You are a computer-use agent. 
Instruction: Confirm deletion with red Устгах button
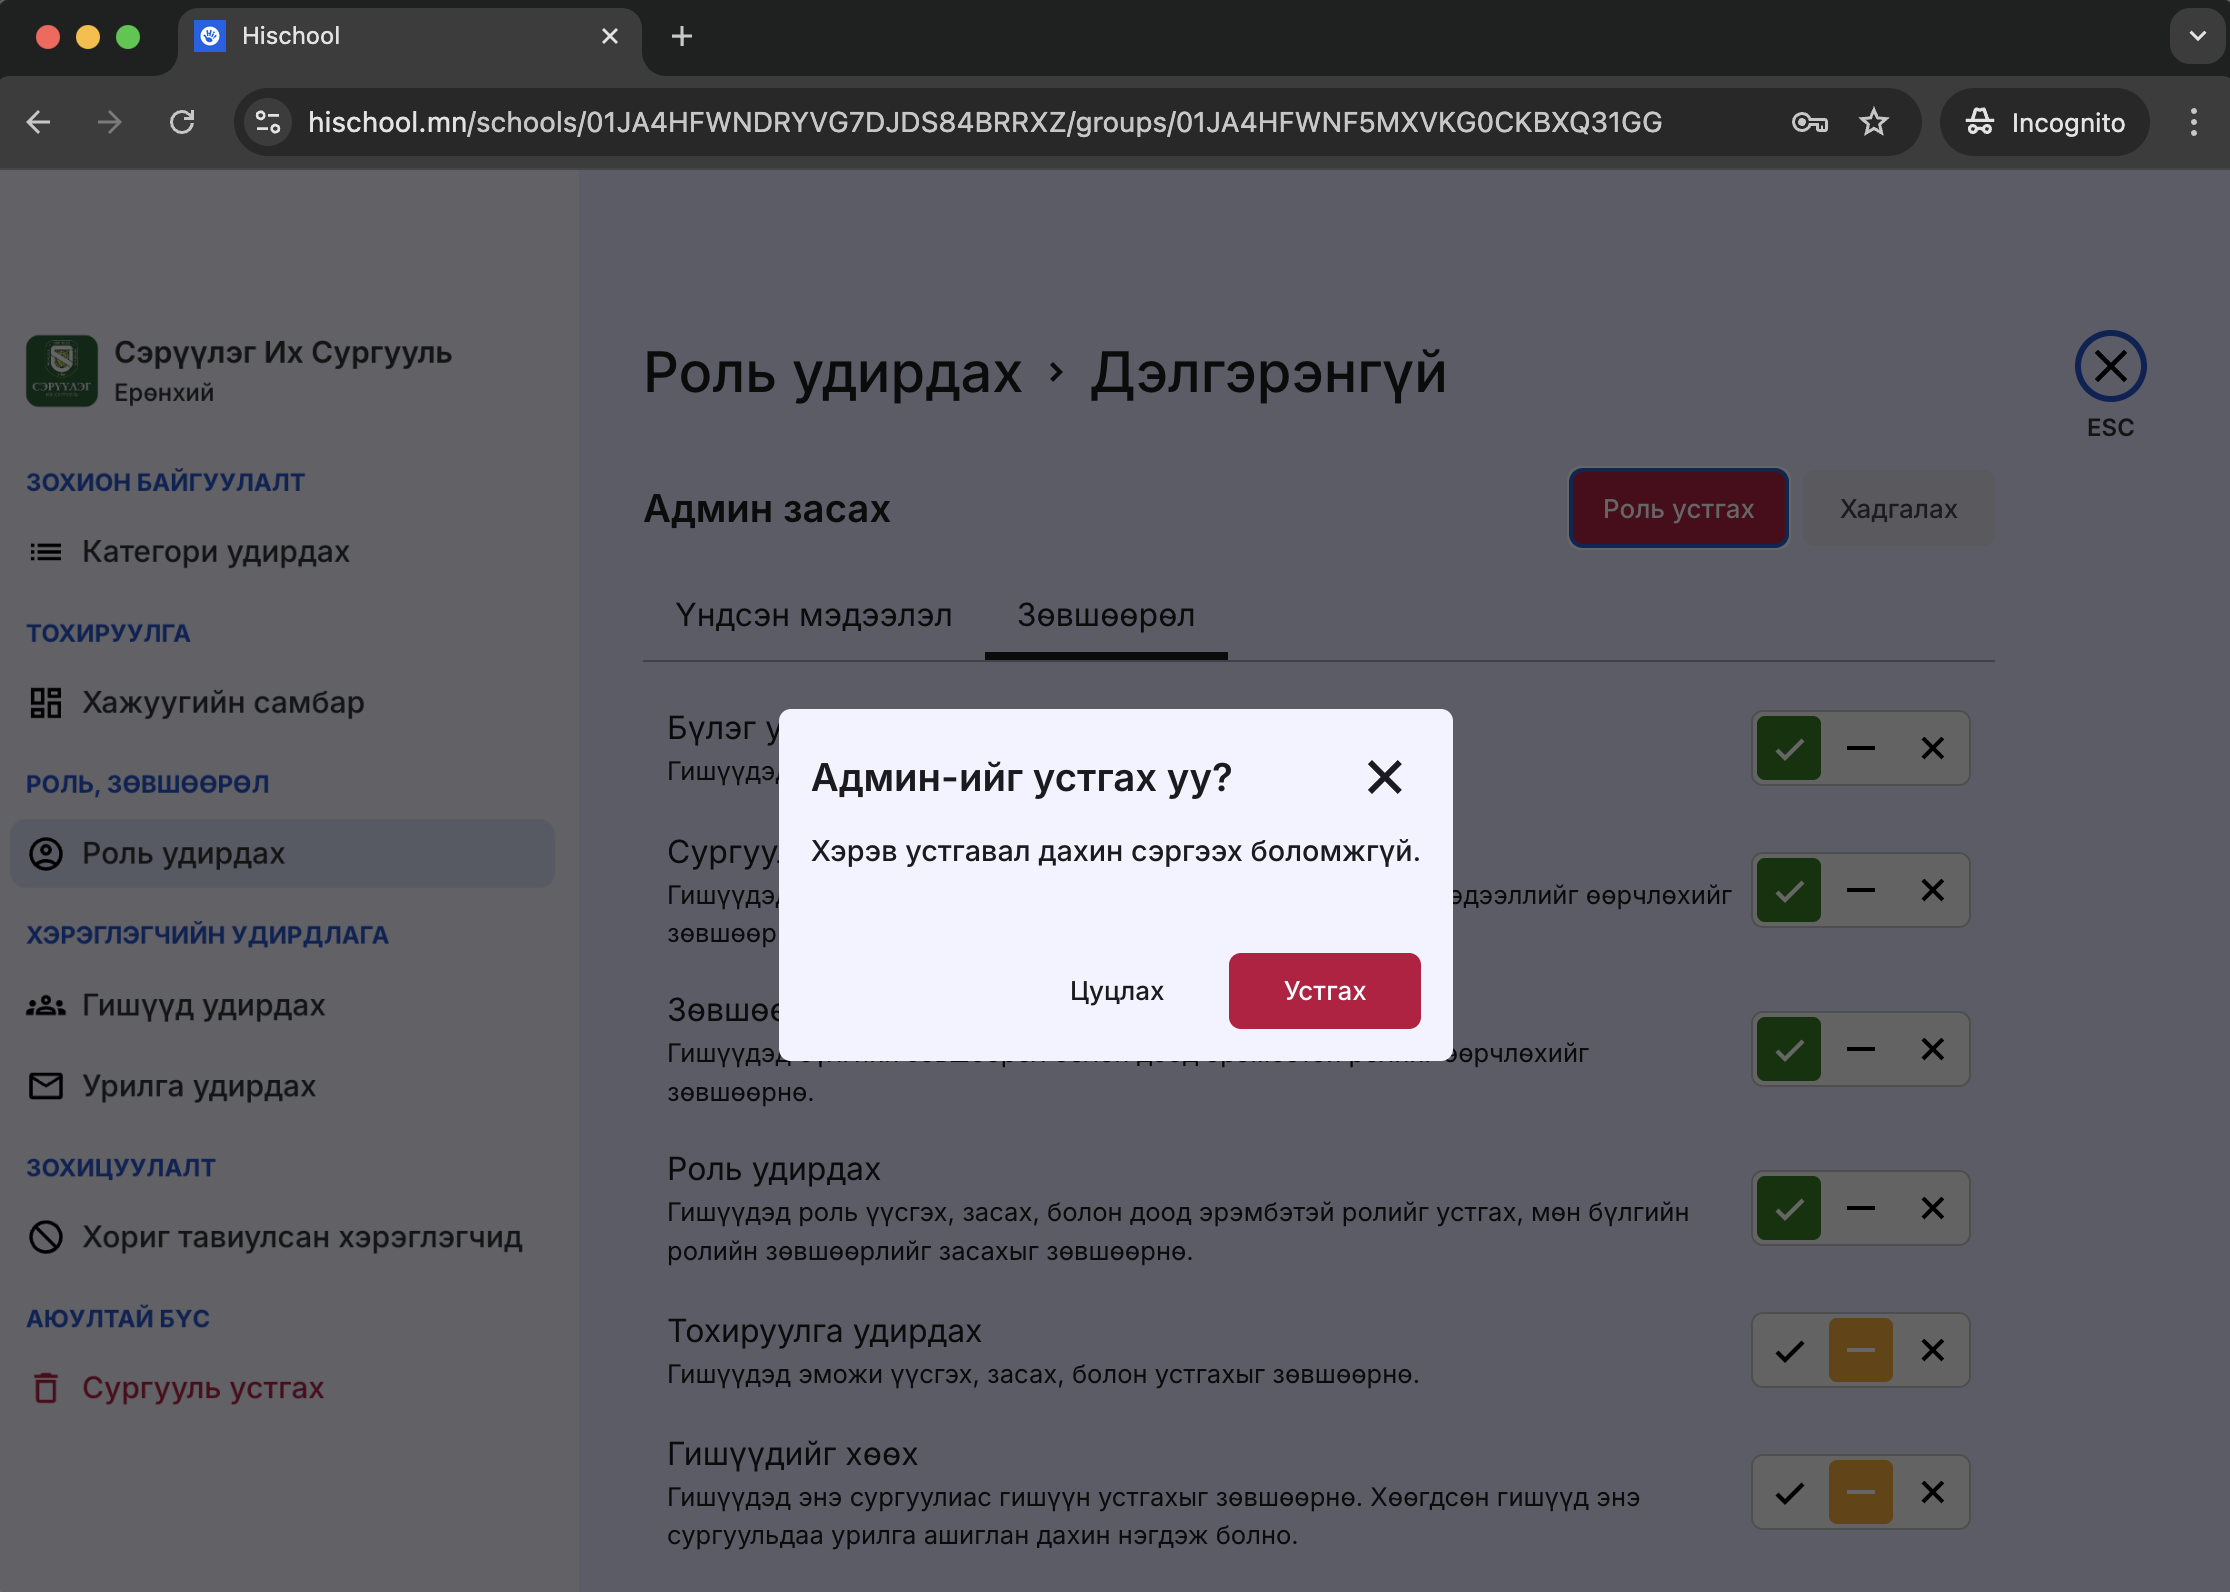point(1324,990)
